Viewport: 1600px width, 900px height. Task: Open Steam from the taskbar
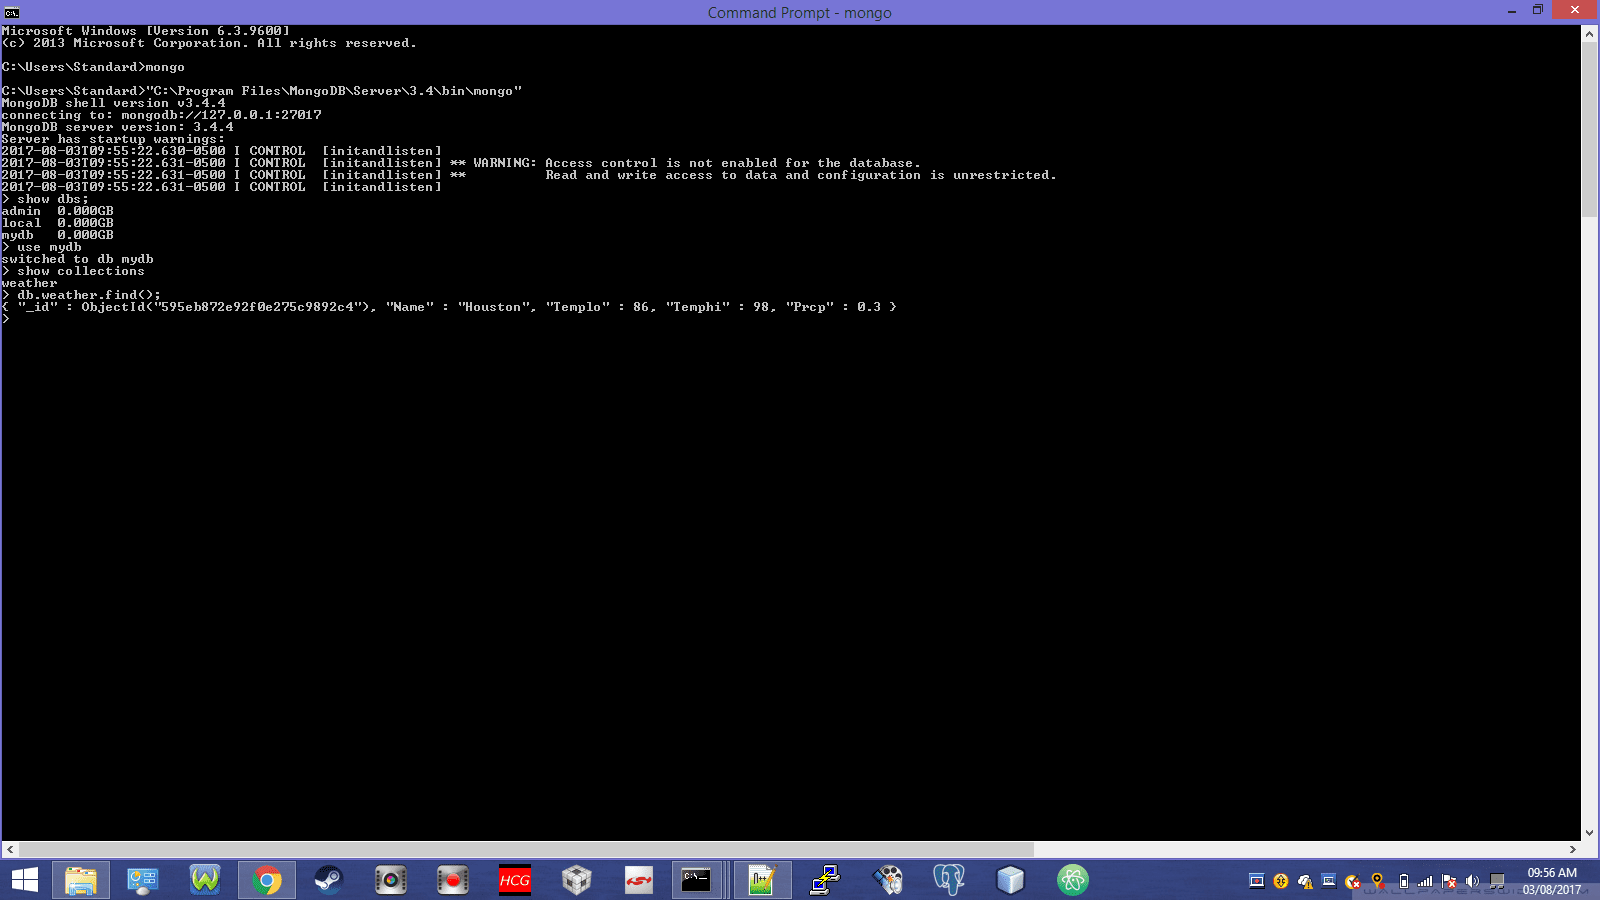pos(328,880)
